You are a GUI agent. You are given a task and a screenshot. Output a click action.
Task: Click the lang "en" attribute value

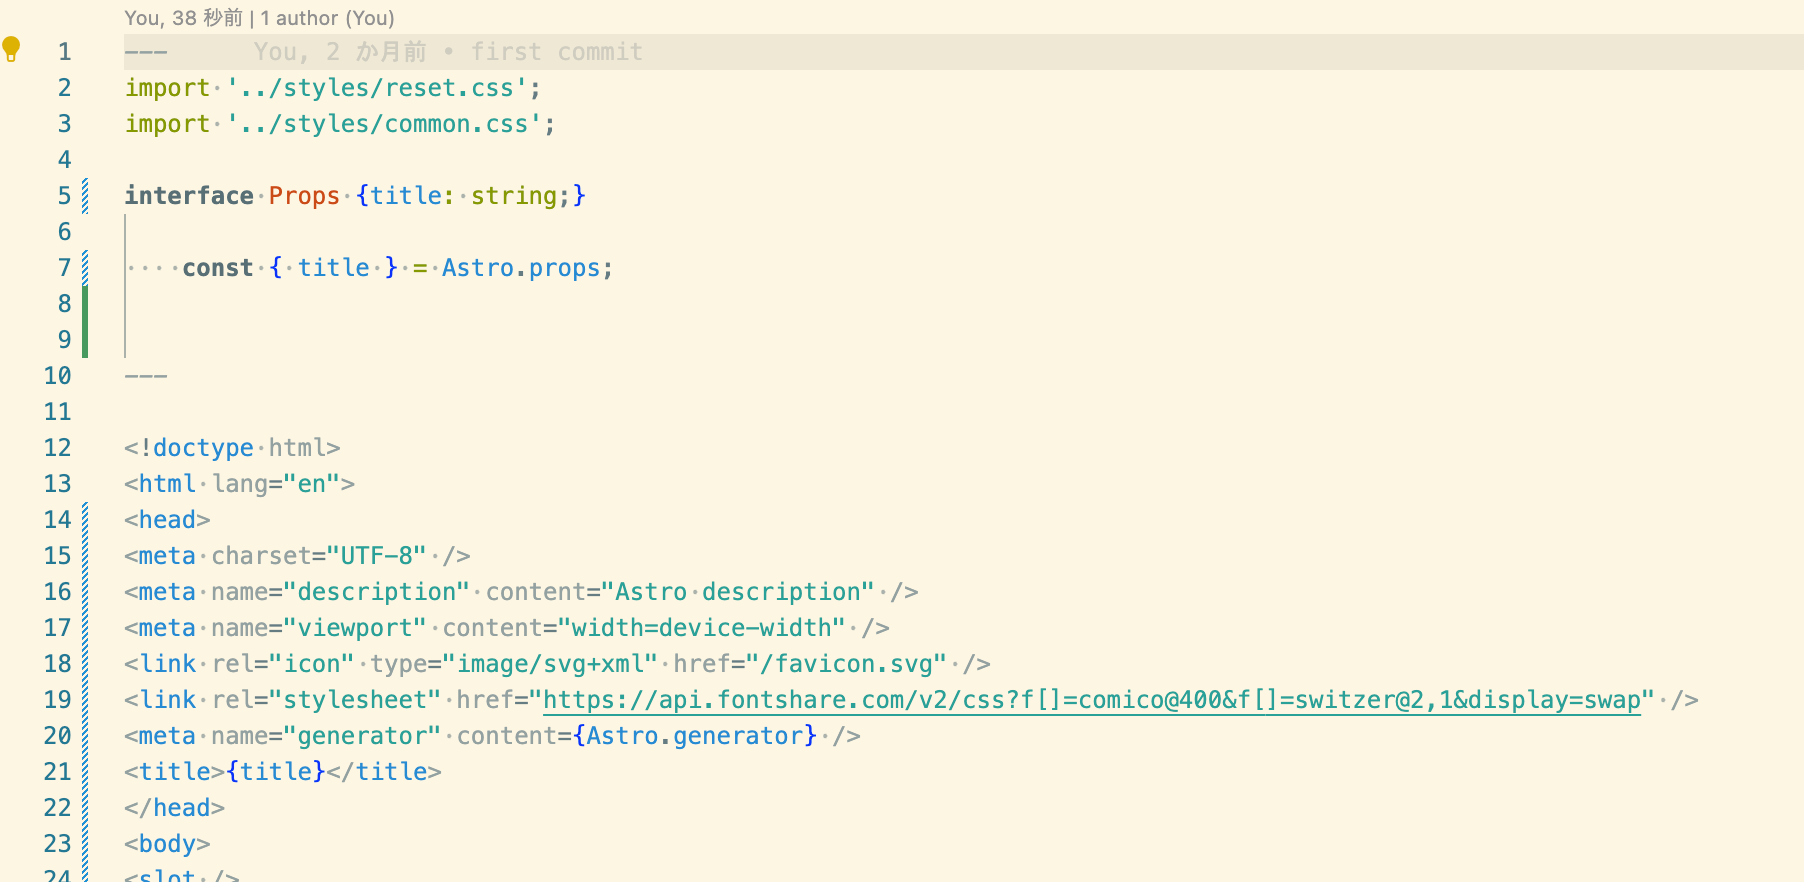312,484
